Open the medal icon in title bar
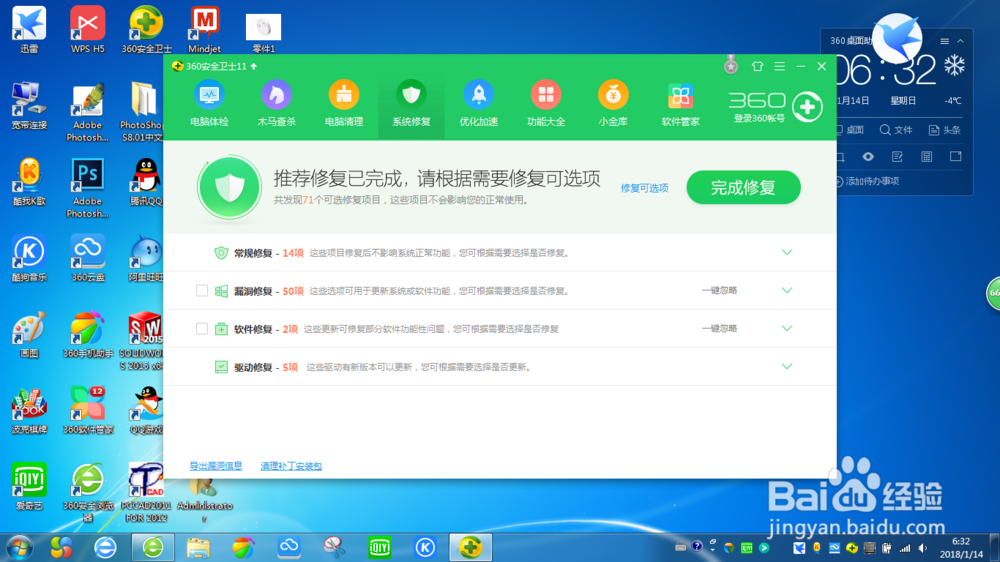 731,65
